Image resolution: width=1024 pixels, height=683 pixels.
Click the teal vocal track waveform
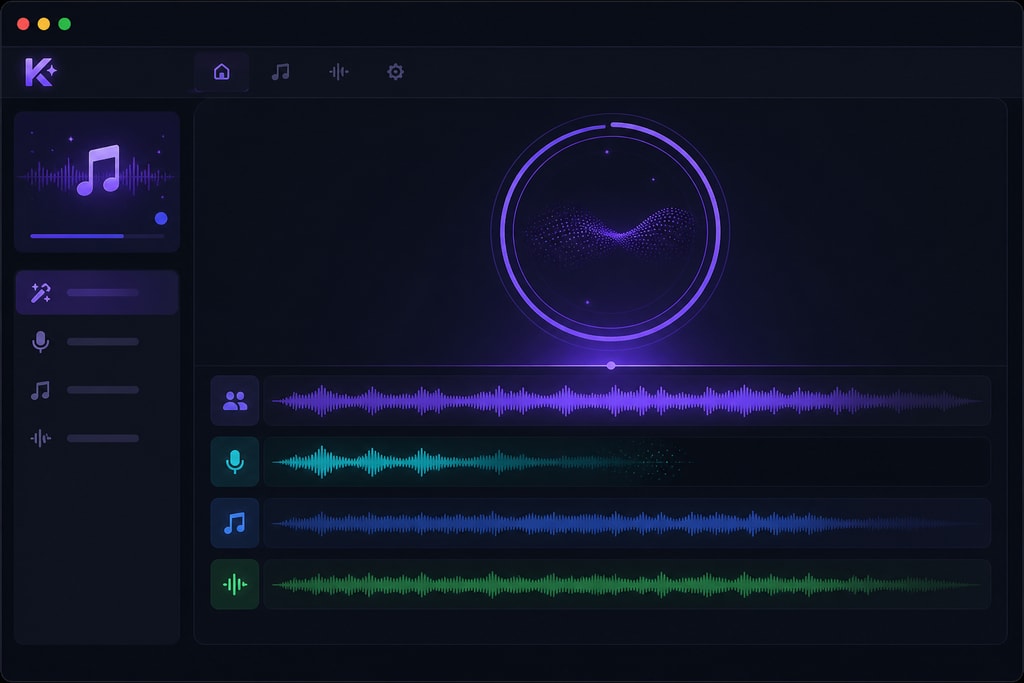(x=627, y=462)
